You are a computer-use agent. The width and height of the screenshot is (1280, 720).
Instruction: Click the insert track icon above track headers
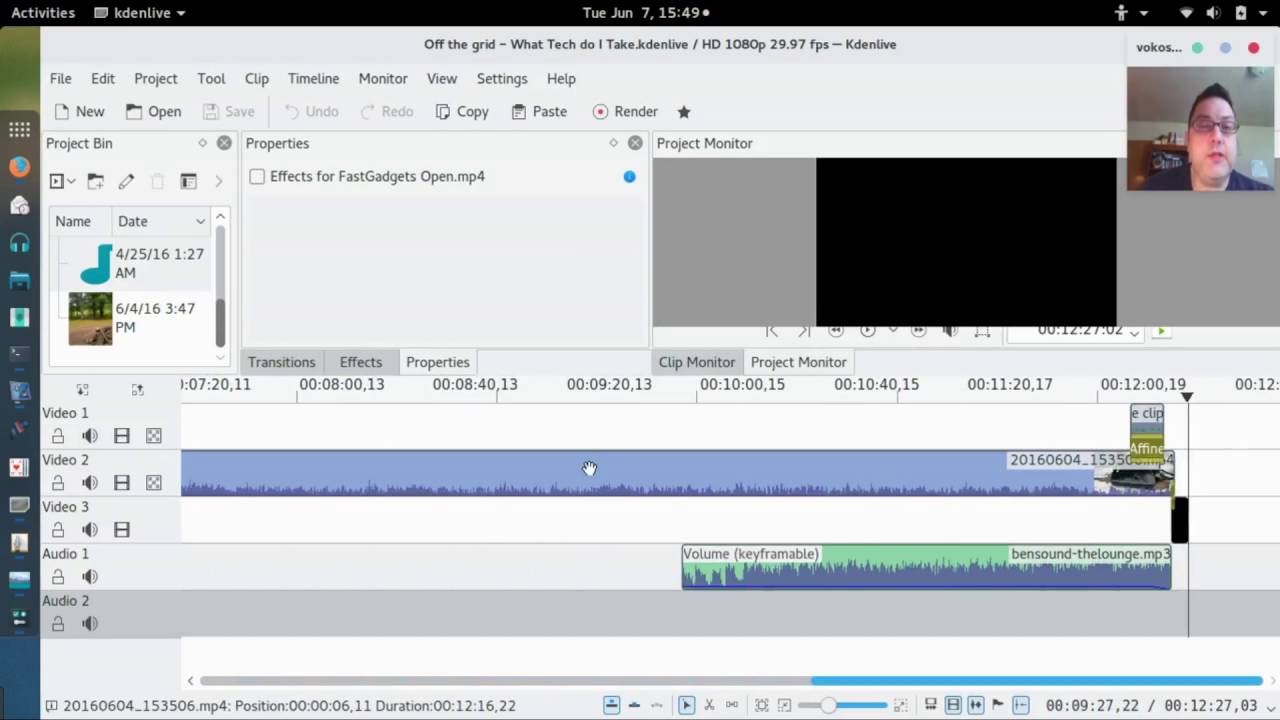pos(82,389)
